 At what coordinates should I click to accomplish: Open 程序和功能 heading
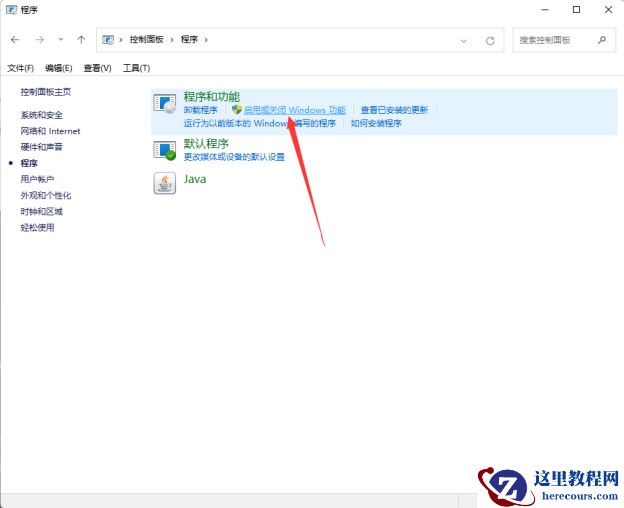(212, 97)
